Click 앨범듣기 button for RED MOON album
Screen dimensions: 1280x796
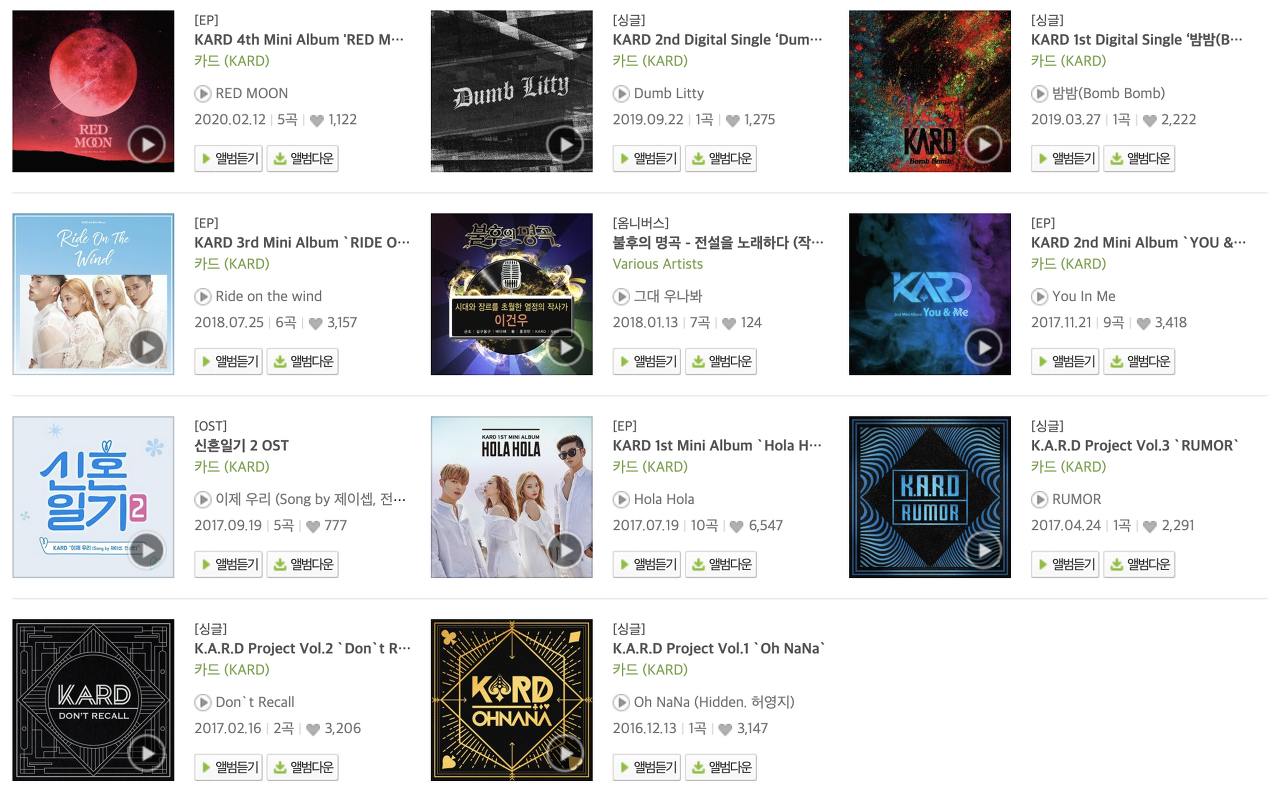click(228, 158)
